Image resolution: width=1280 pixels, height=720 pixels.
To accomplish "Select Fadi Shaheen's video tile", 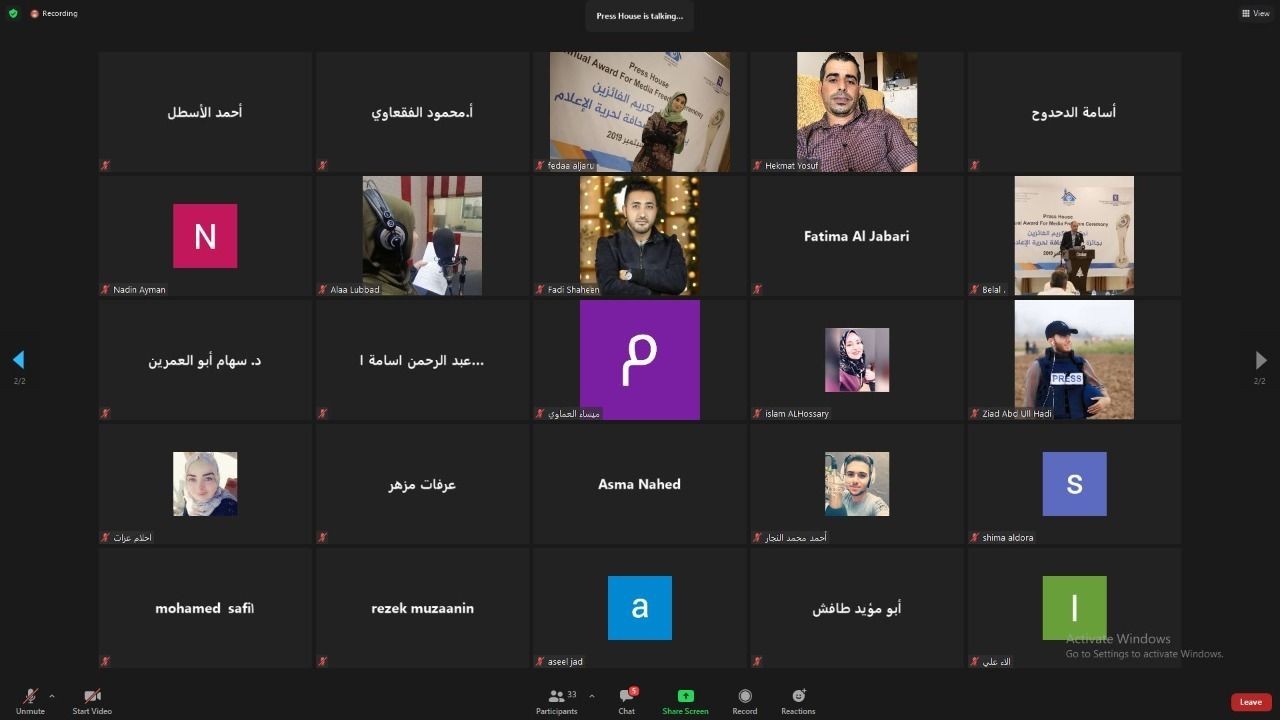I will (x=639, y=236).
